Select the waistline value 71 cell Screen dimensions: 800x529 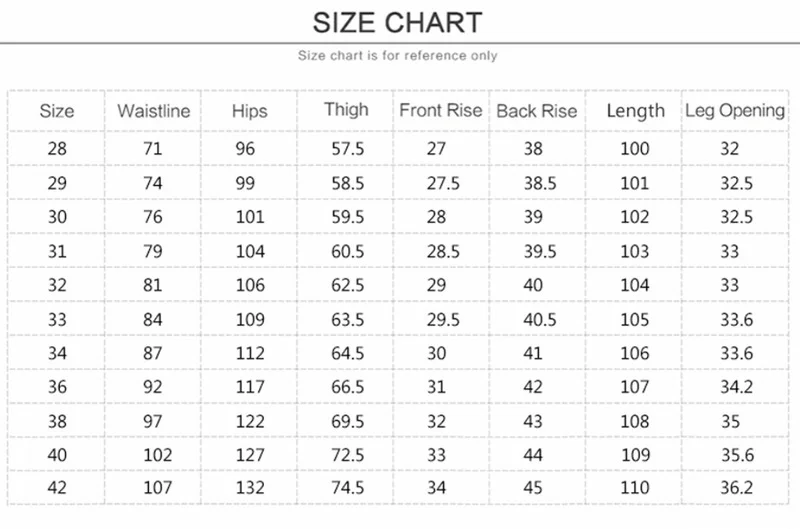tap(153, 149)
